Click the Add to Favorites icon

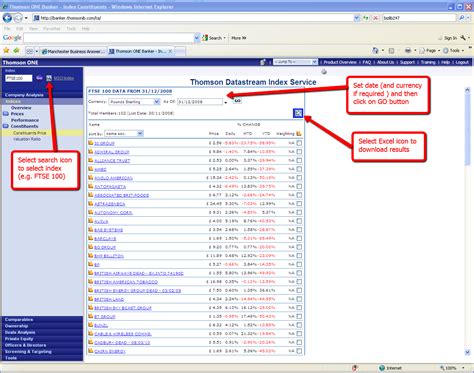pyautogui.click(x=16, y=51)
